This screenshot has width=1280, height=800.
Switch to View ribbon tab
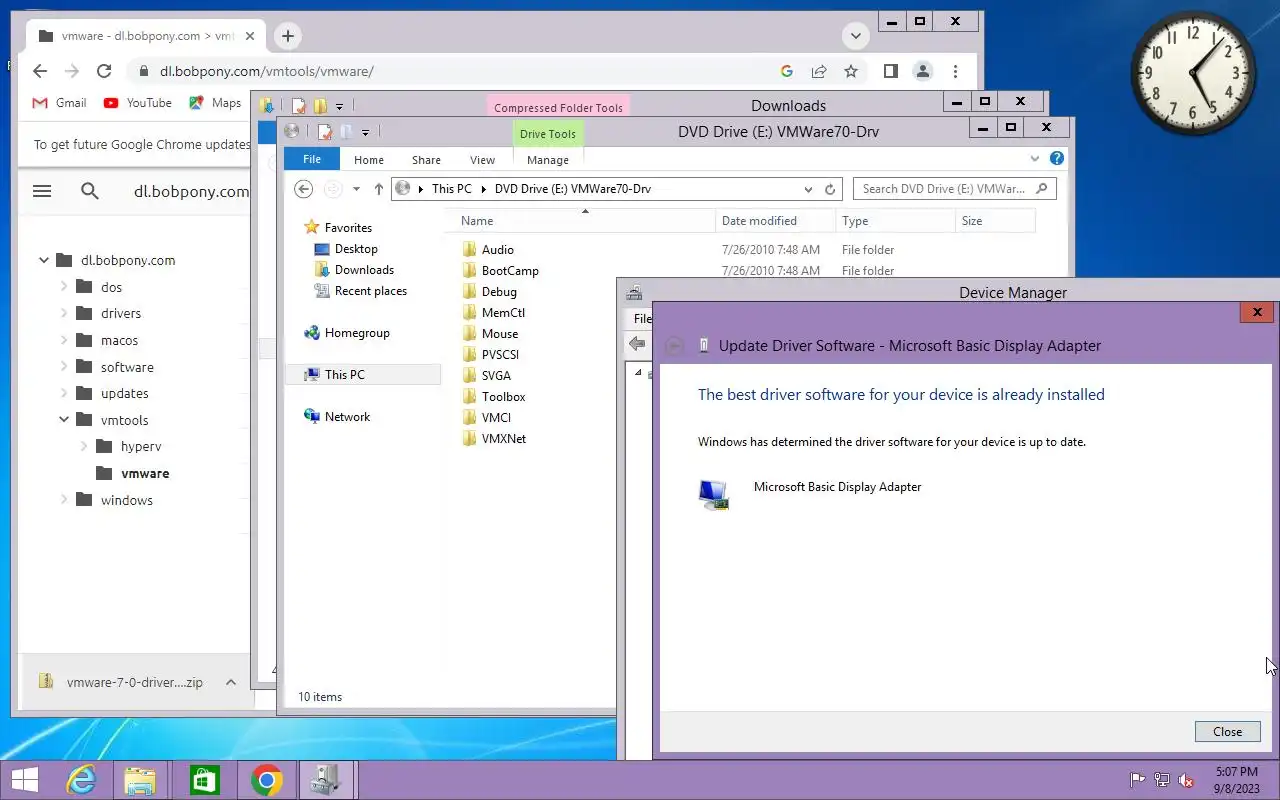pyautogui.click(x=482, y=160)
